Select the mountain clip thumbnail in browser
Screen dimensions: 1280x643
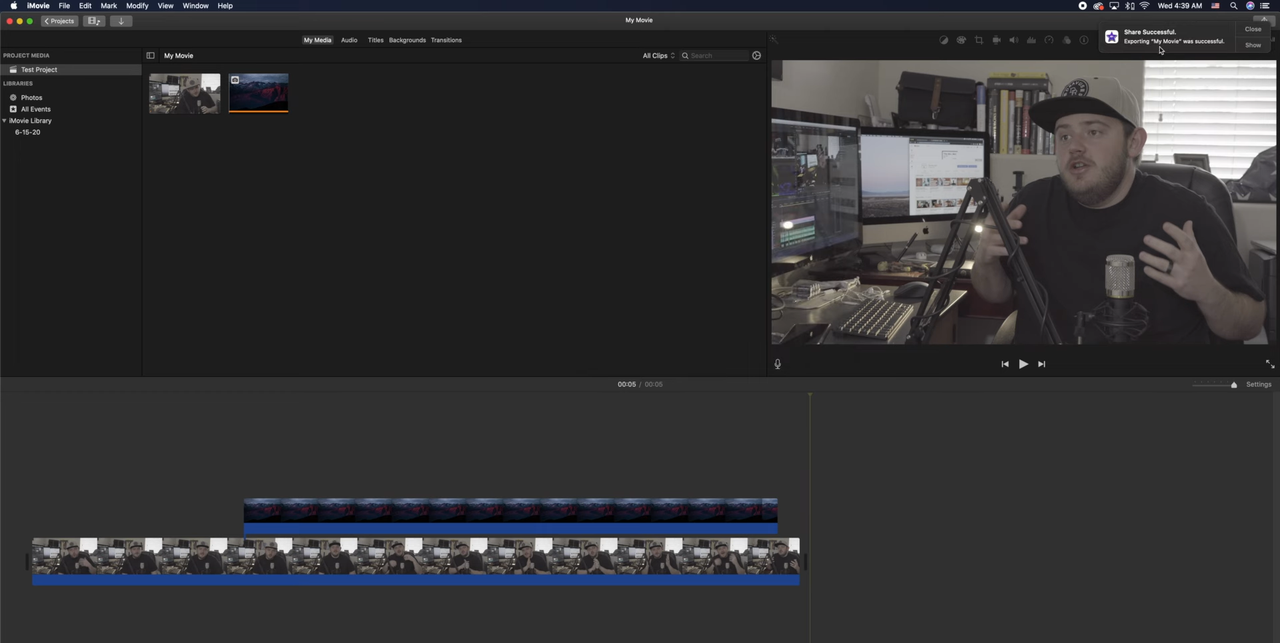(x=258, y=93)
